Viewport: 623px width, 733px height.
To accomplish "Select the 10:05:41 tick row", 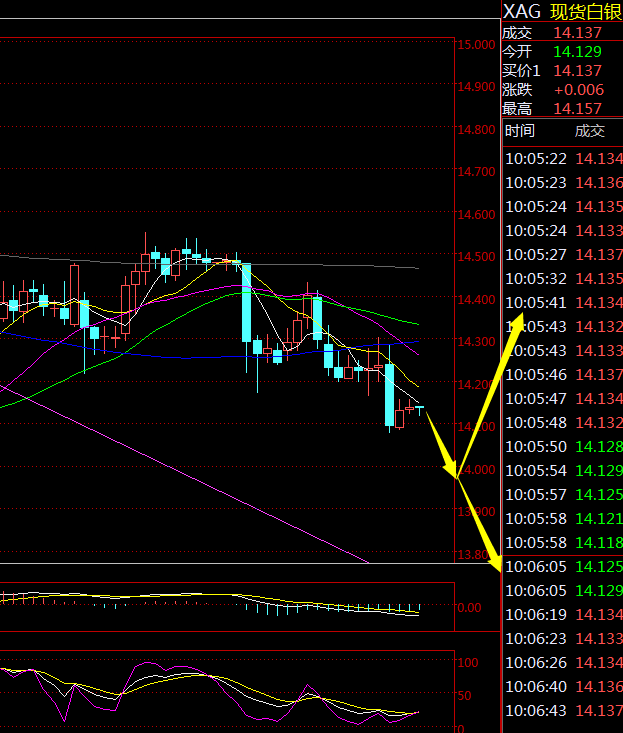I will point(564,303).
